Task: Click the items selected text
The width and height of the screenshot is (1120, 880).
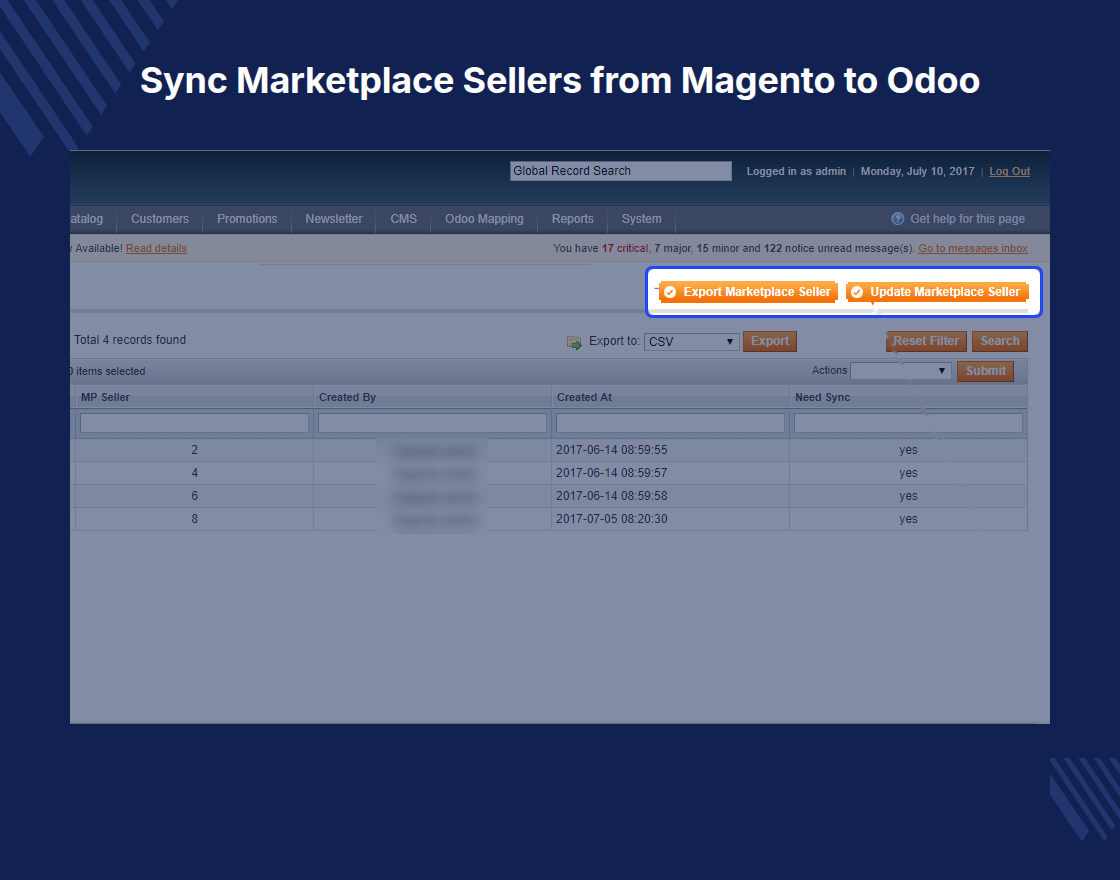Action: point(108,371)
